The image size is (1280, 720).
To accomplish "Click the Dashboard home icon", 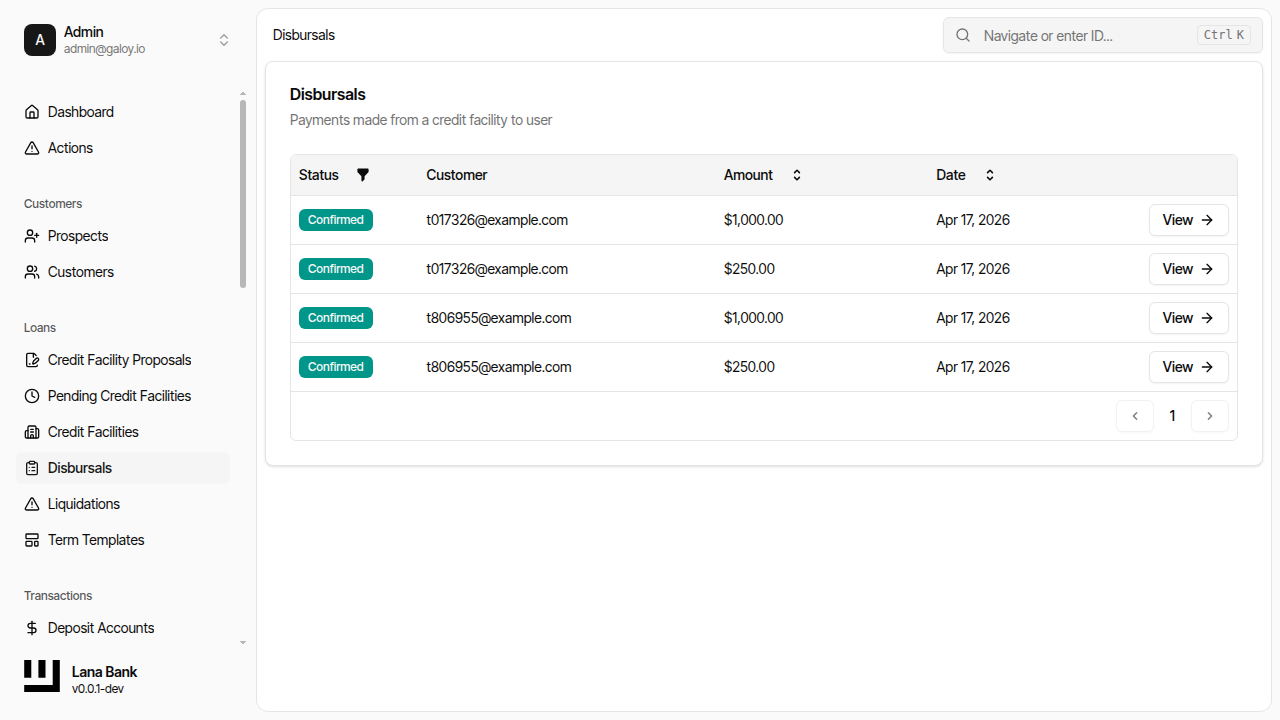I will click(x=32, y=112).
